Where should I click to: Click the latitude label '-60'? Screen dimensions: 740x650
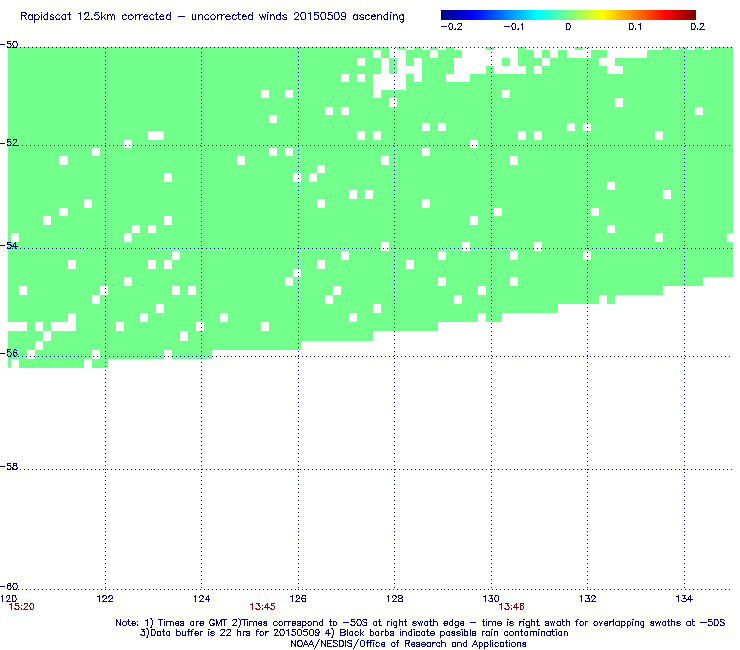9,587
